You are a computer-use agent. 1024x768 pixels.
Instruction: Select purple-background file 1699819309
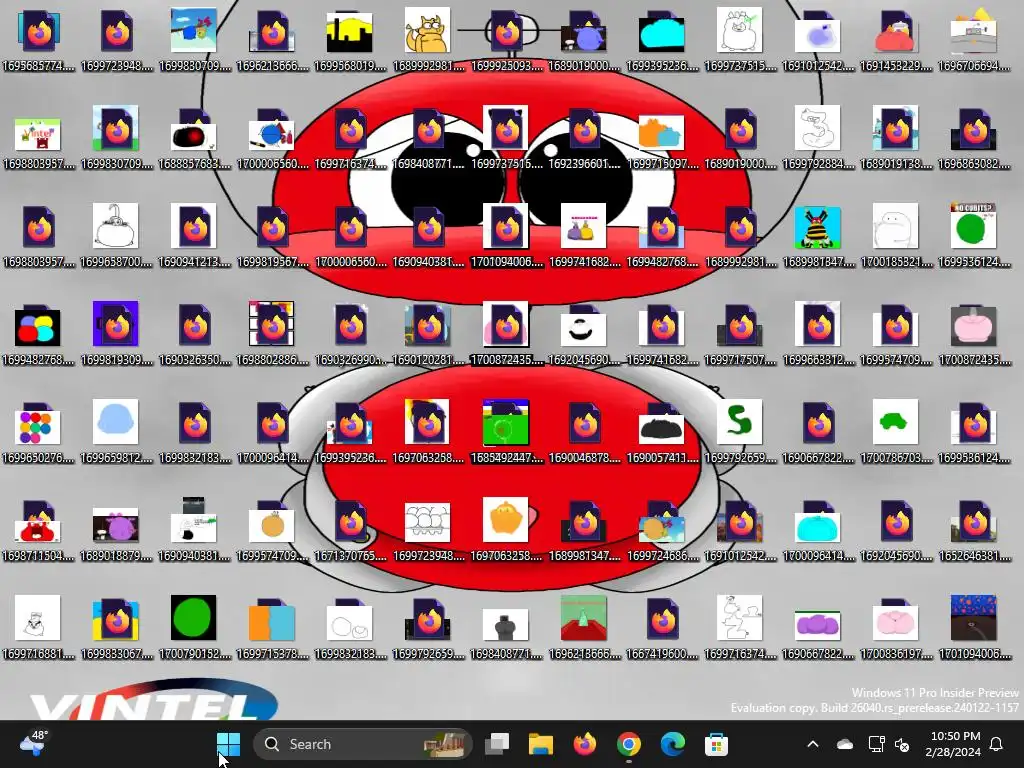point(116,334)
